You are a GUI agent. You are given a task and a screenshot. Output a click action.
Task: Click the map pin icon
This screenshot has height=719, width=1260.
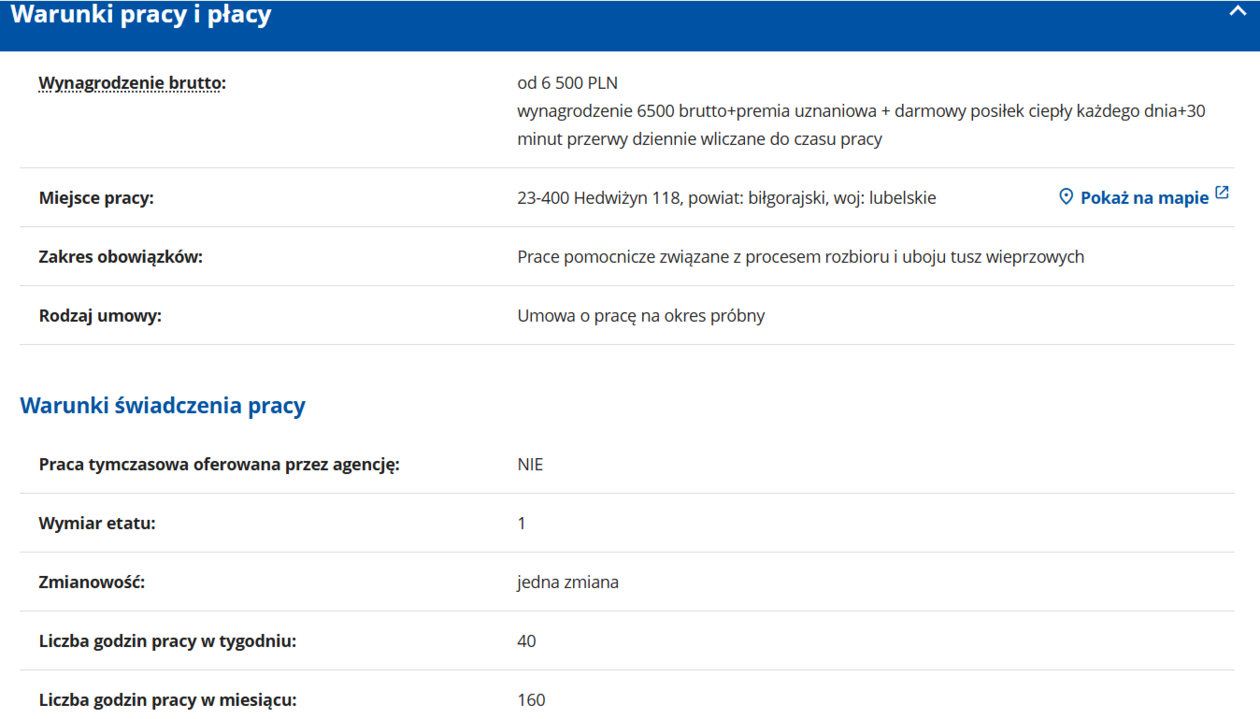coord(1066,197)
